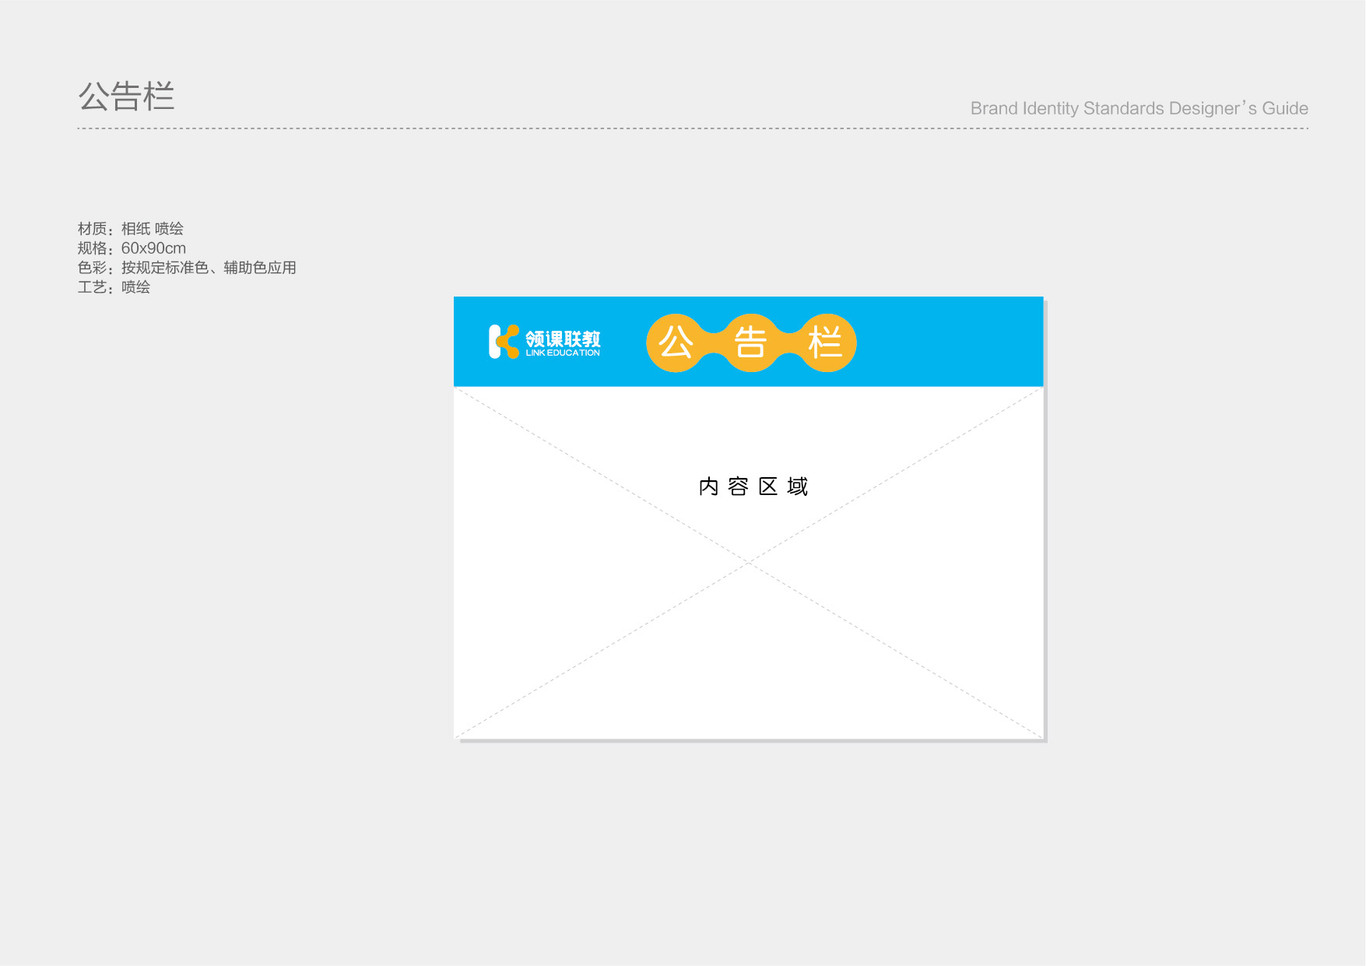This screenshot has height=966, width=1366.
Task: Click the 领课联教 logo text
Action: click(x=563, y=338)
